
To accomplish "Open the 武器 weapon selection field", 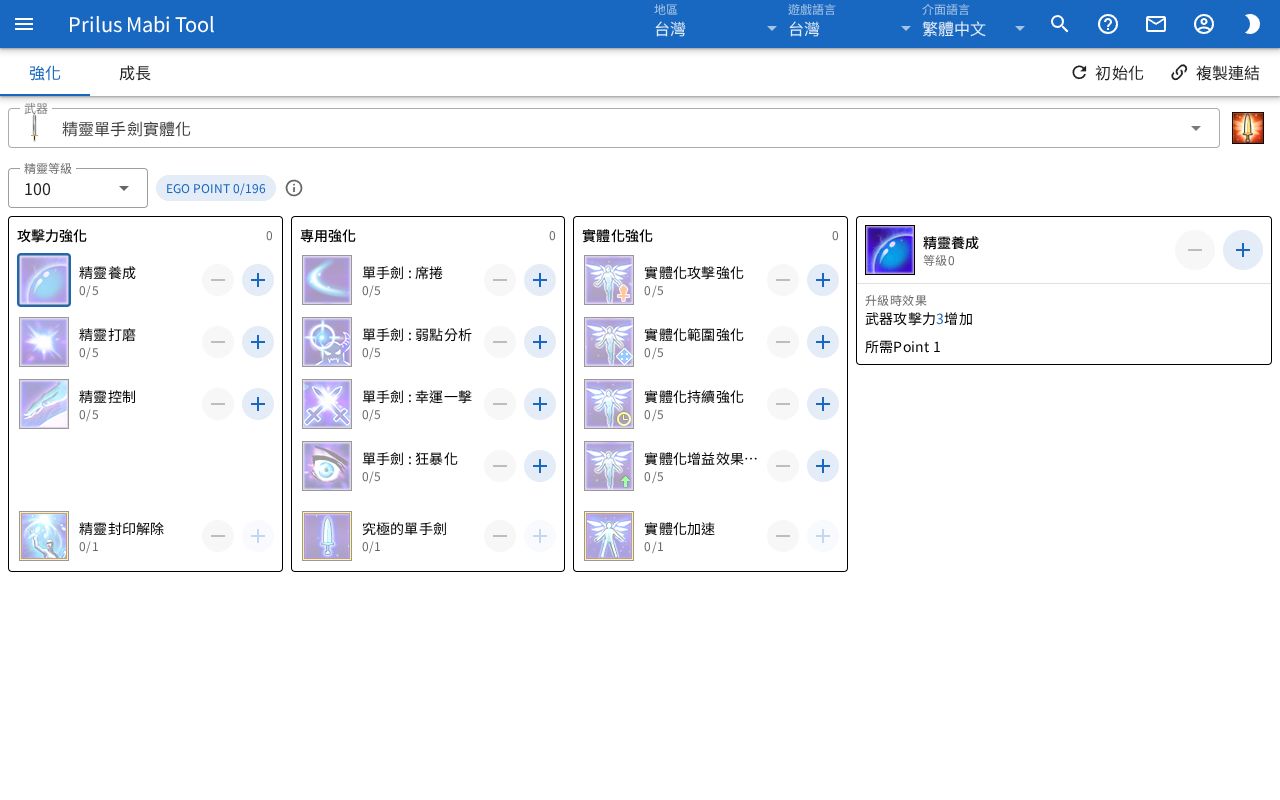I will coord(614,128).
